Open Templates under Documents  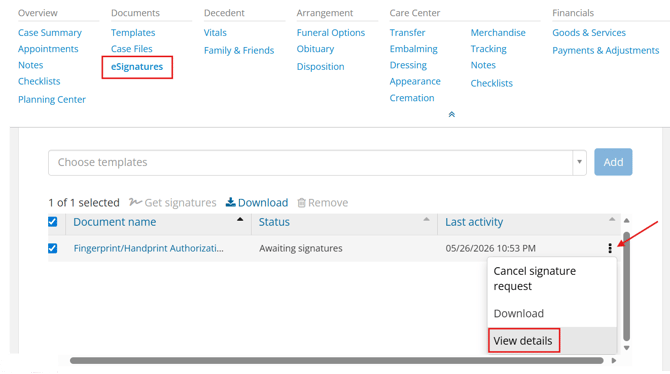[x=133, y=32]
